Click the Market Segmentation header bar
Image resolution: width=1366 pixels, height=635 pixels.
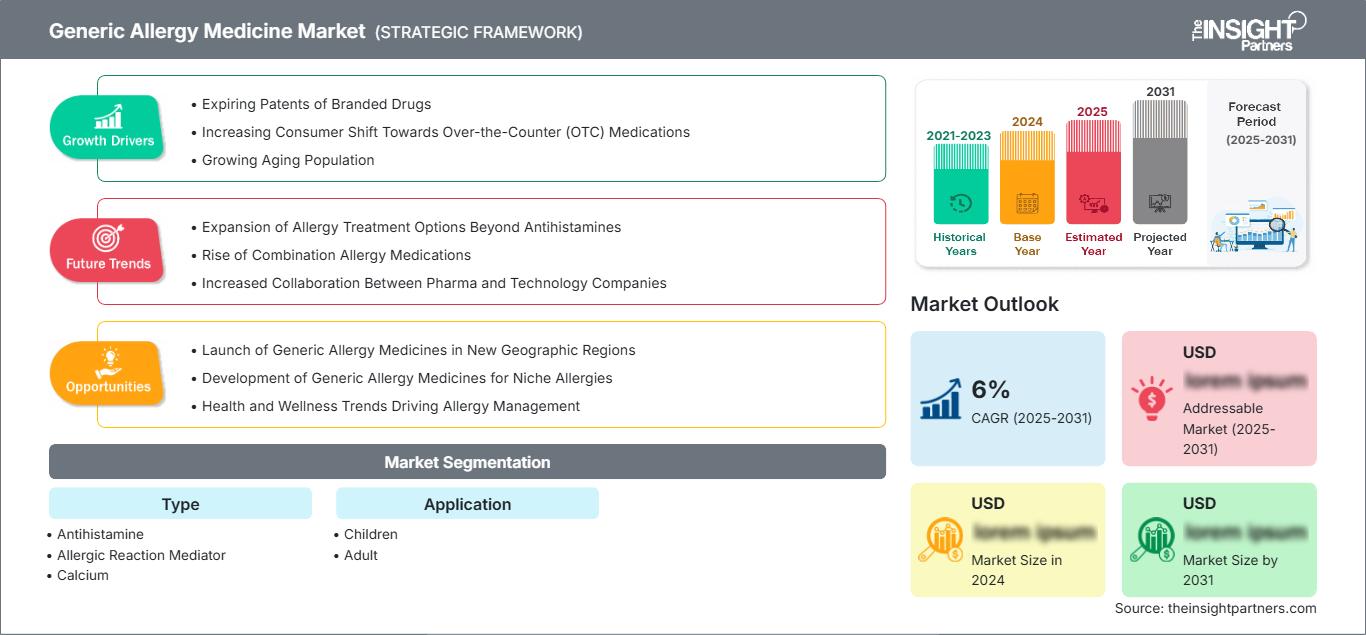(x=467, y=462)
